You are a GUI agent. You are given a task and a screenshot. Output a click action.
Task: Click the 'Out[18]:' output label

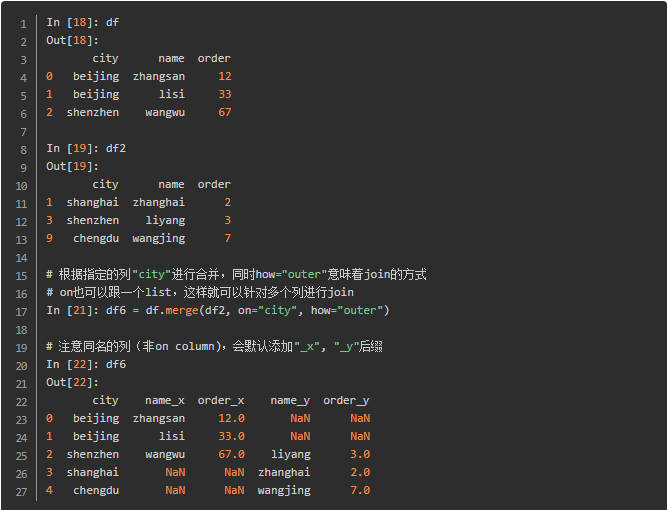(73, 40)
